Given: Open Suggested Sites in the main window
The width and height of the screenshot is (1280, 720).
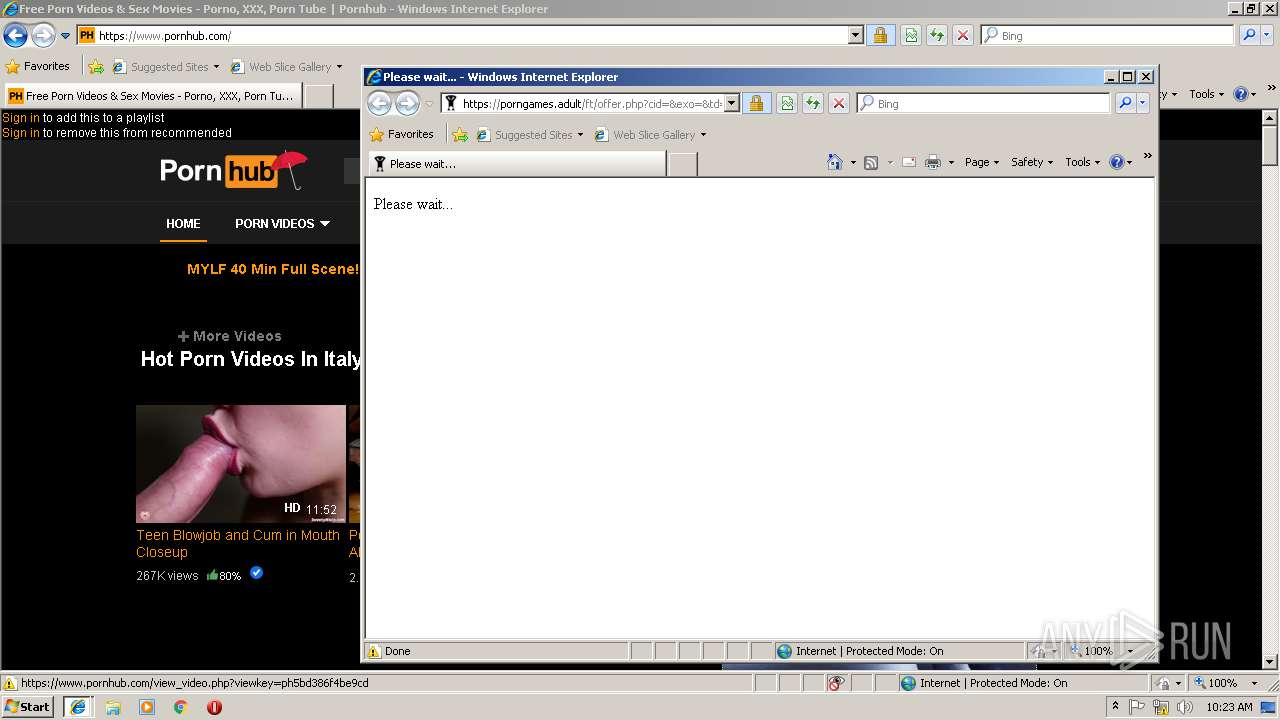Looking at the screenshot, I should tap(165, 67).
